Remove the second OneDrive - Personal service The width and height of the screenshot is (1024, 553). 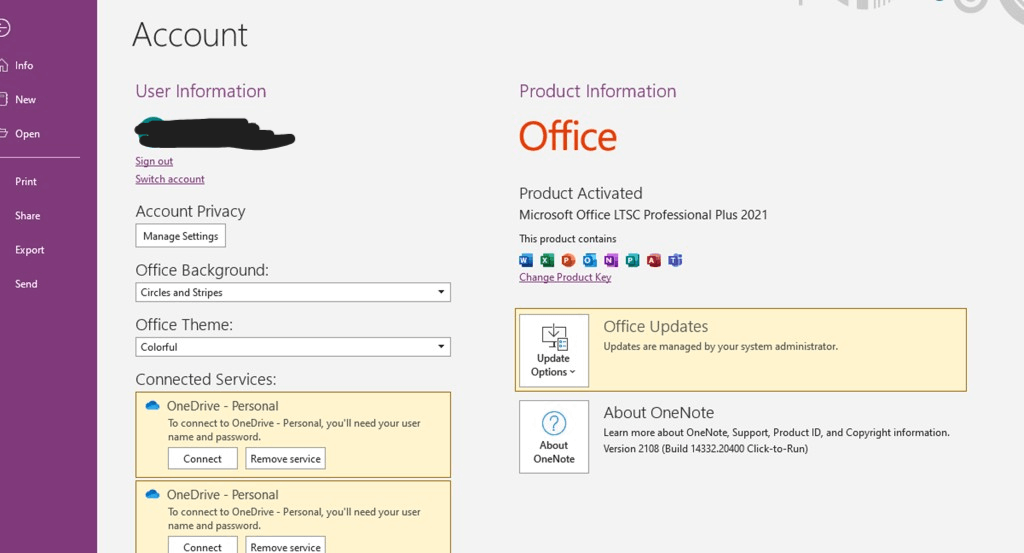285,546
